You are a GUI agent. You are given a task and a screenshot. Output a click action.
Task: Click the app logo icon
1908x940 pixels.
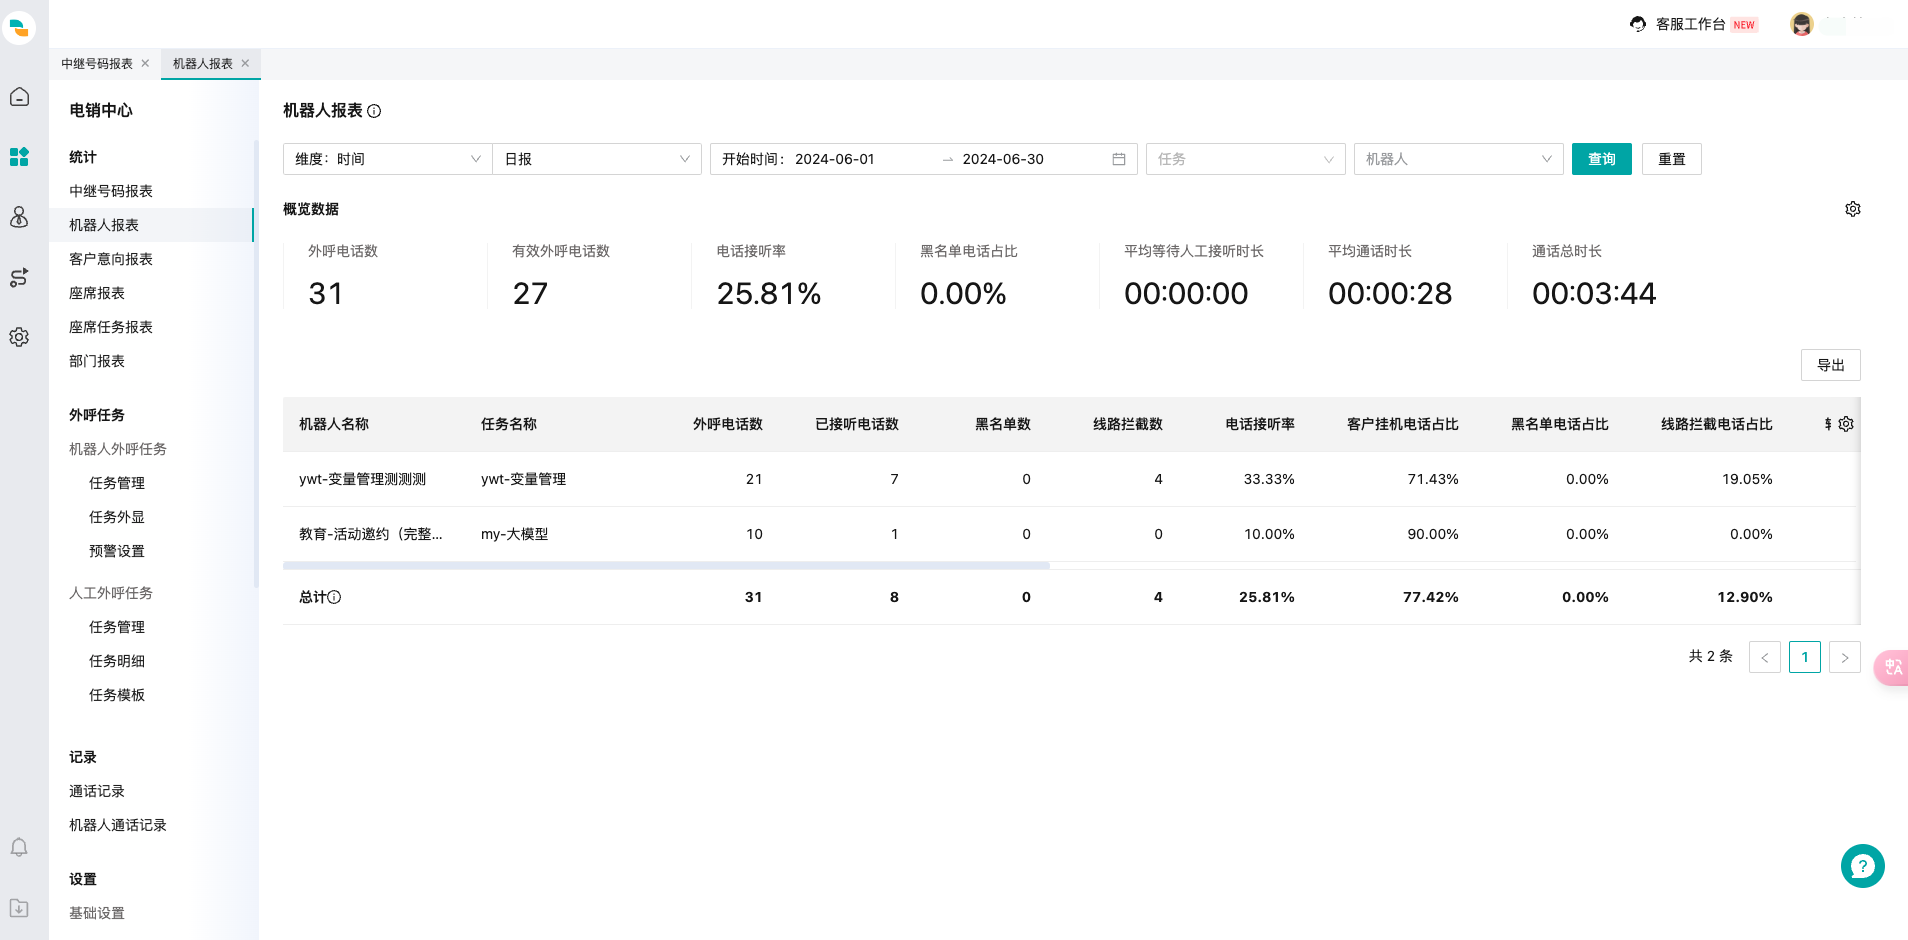coord(19,28)
